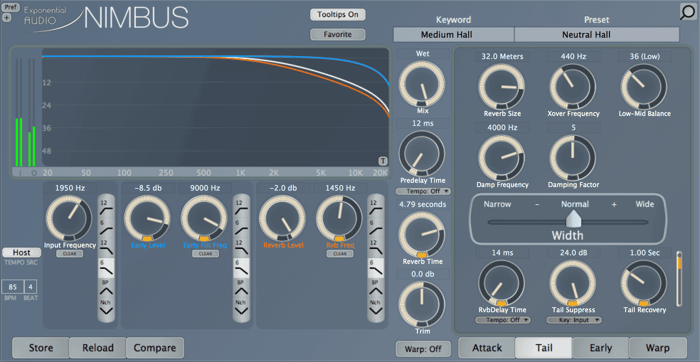Click the BPM field showing 85
Image resolution: width=700 pixels, height=362 pixels.
(x=12, y=287)
